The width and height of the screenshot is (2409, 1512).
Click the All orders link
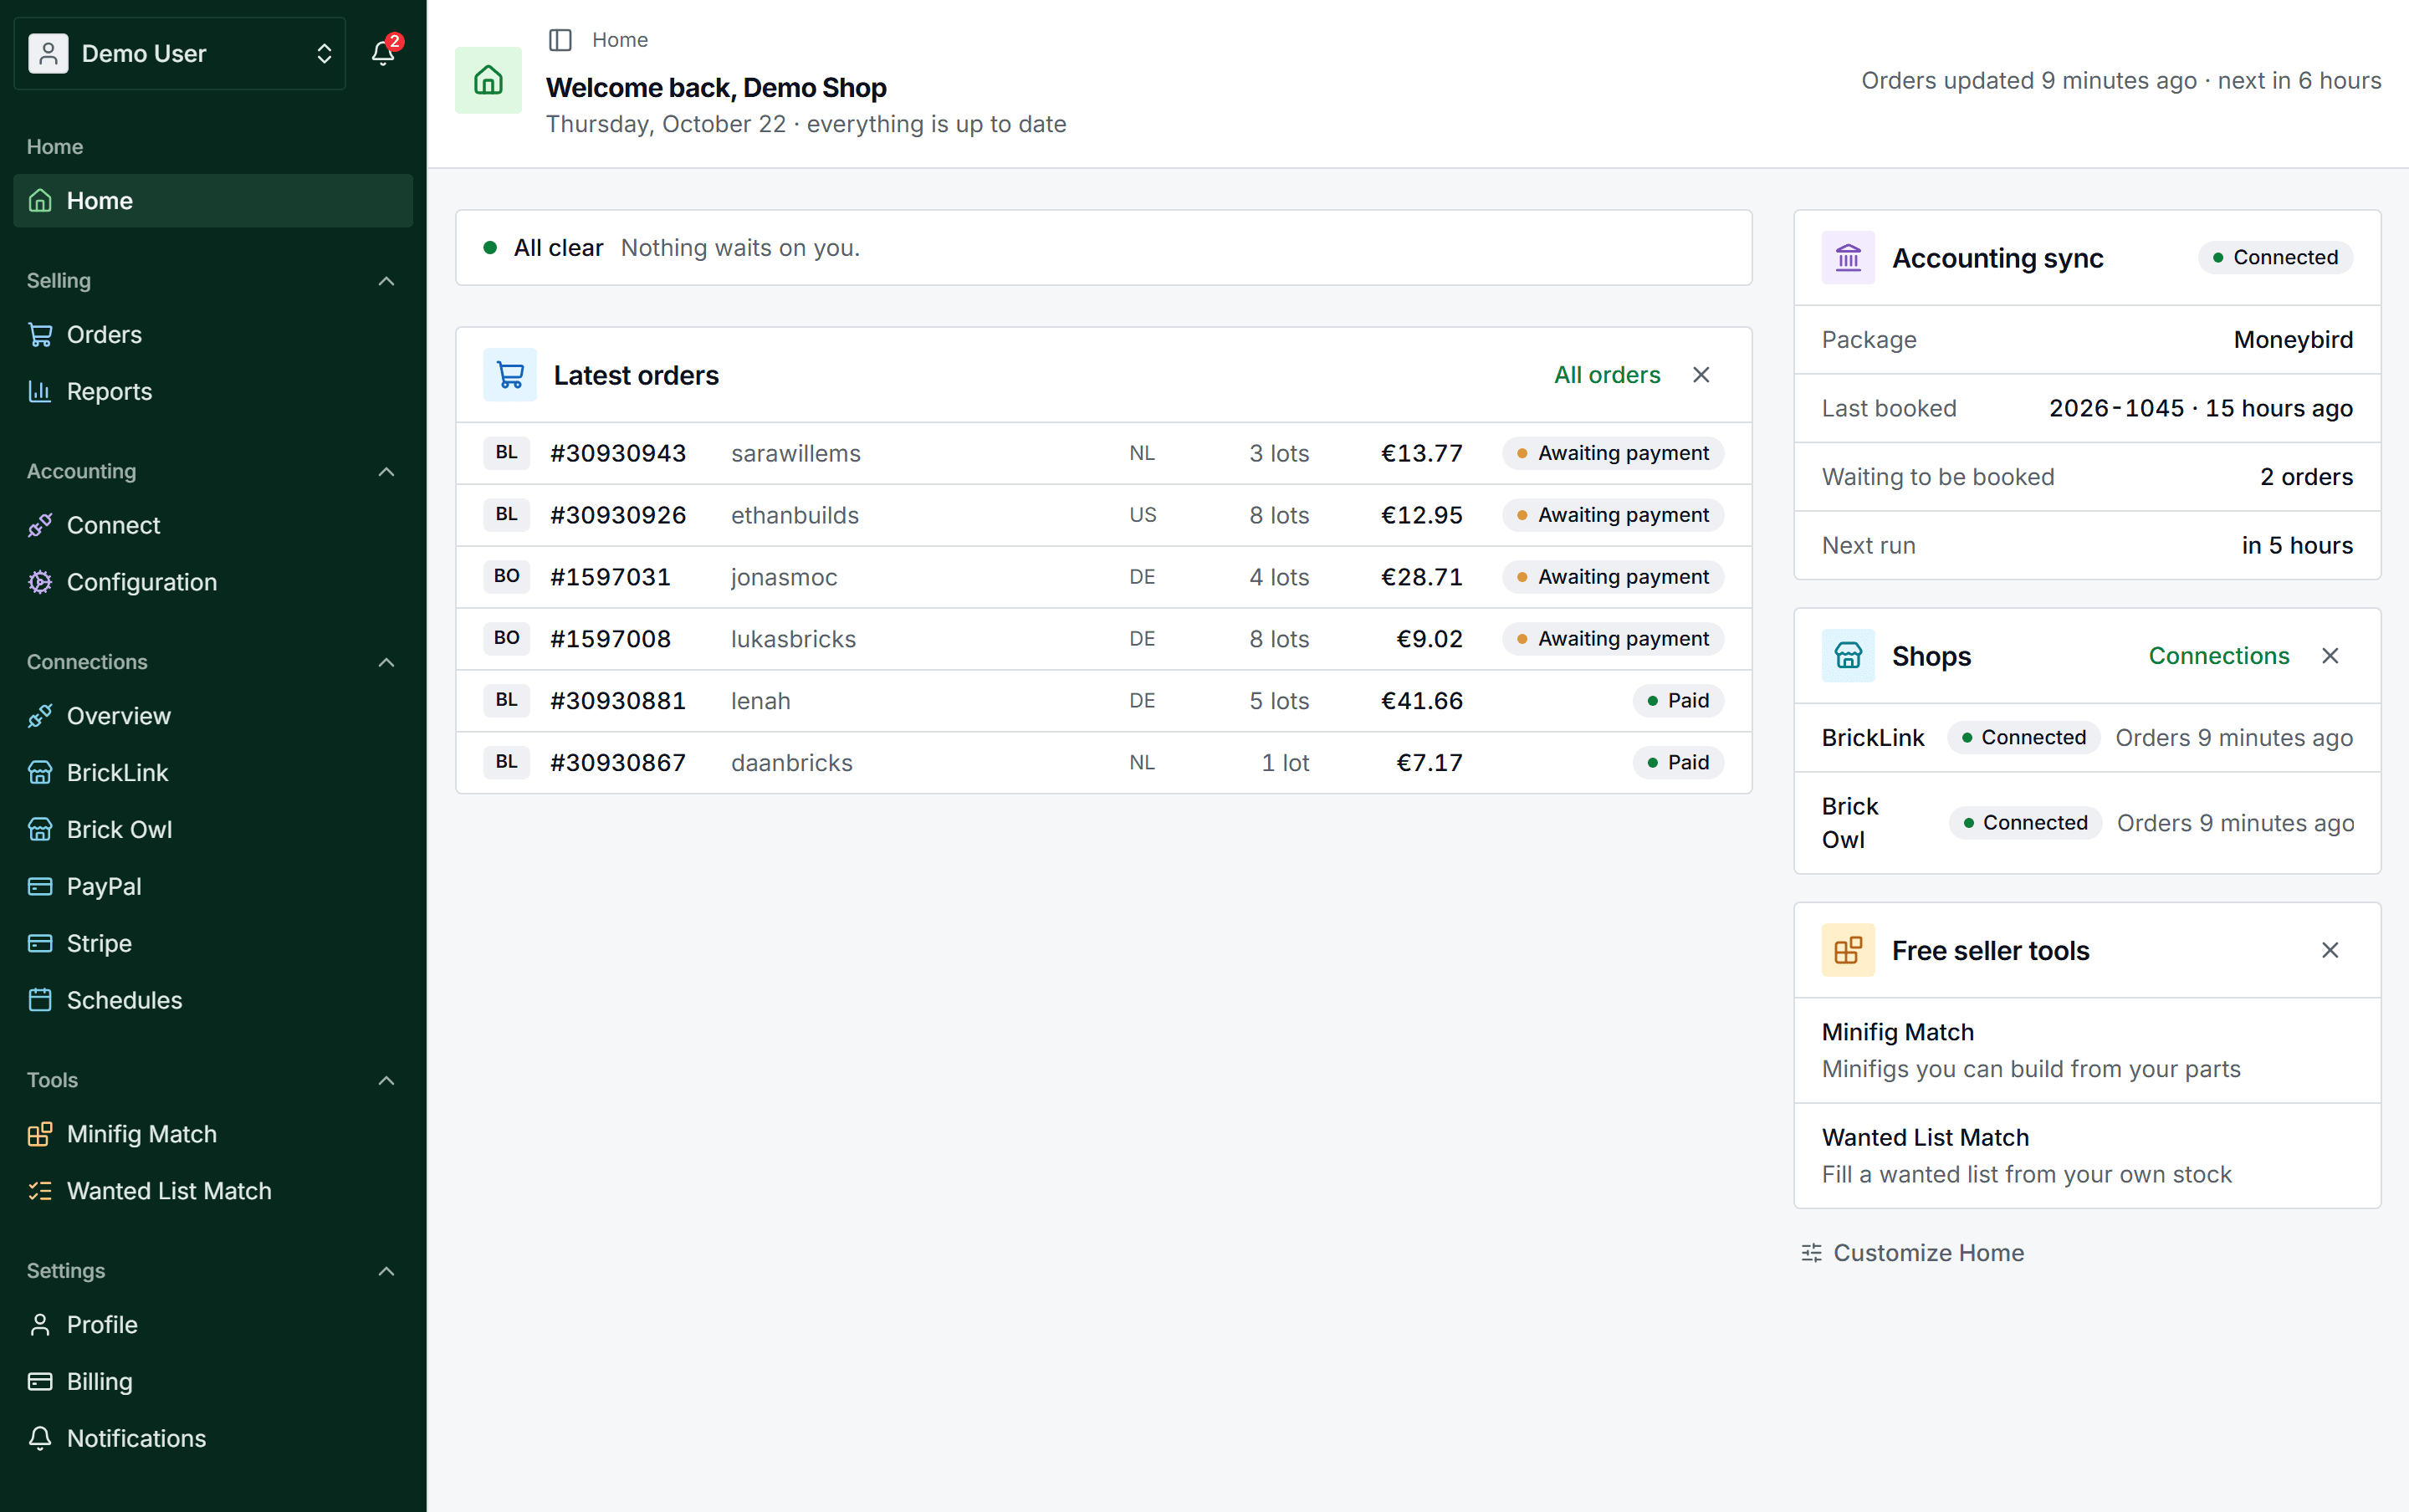1607,375
